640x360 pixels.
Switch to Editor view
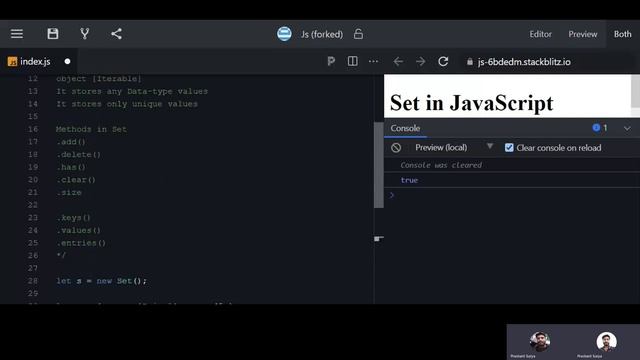click(540, 34)
